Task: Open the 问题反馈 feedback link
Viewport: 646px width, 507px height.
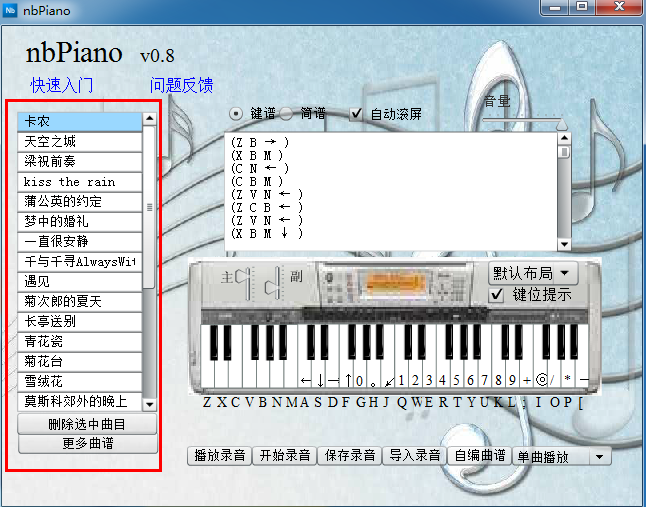Action: (181, 85)
